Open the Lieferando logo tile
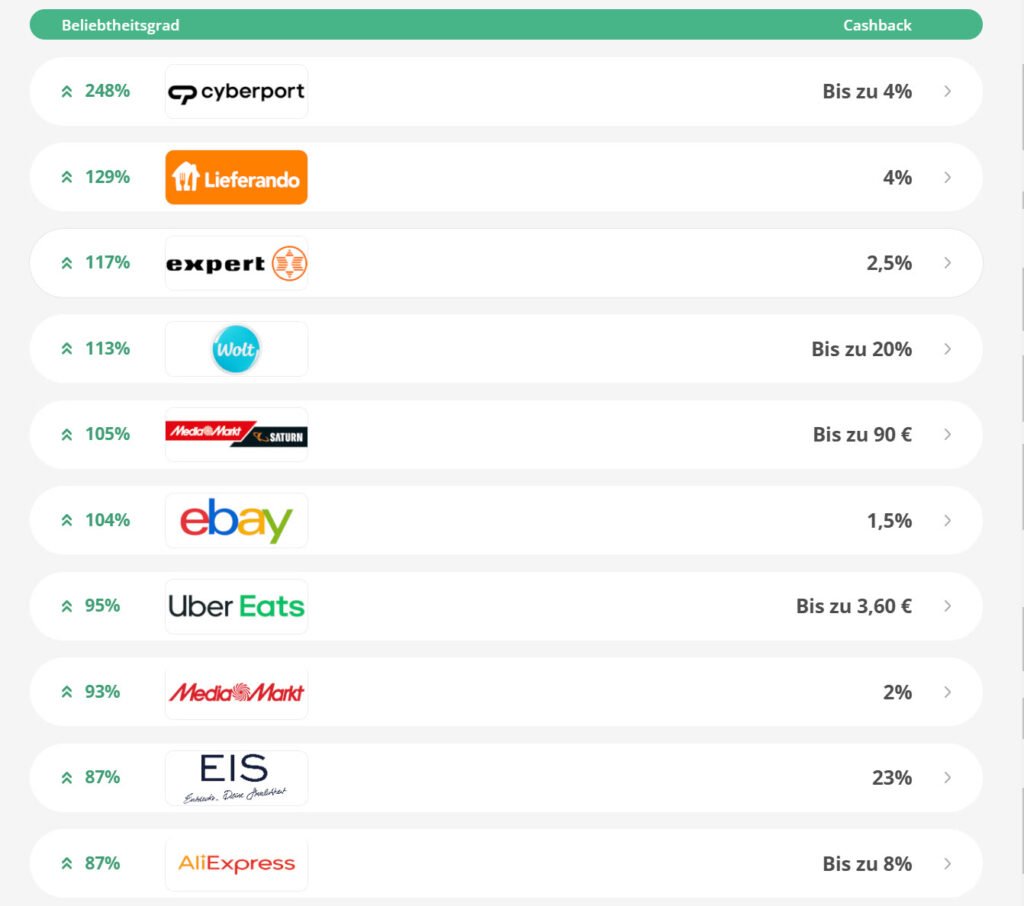 236,178
